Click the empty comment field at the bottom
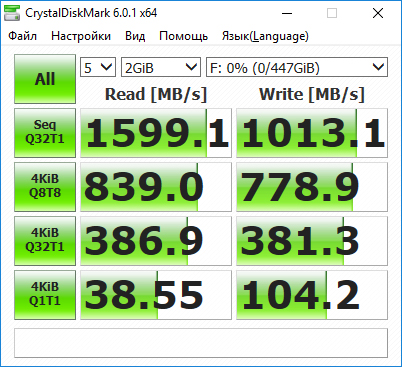This screenshot has width=402, height=367. [x=201, y=343]
